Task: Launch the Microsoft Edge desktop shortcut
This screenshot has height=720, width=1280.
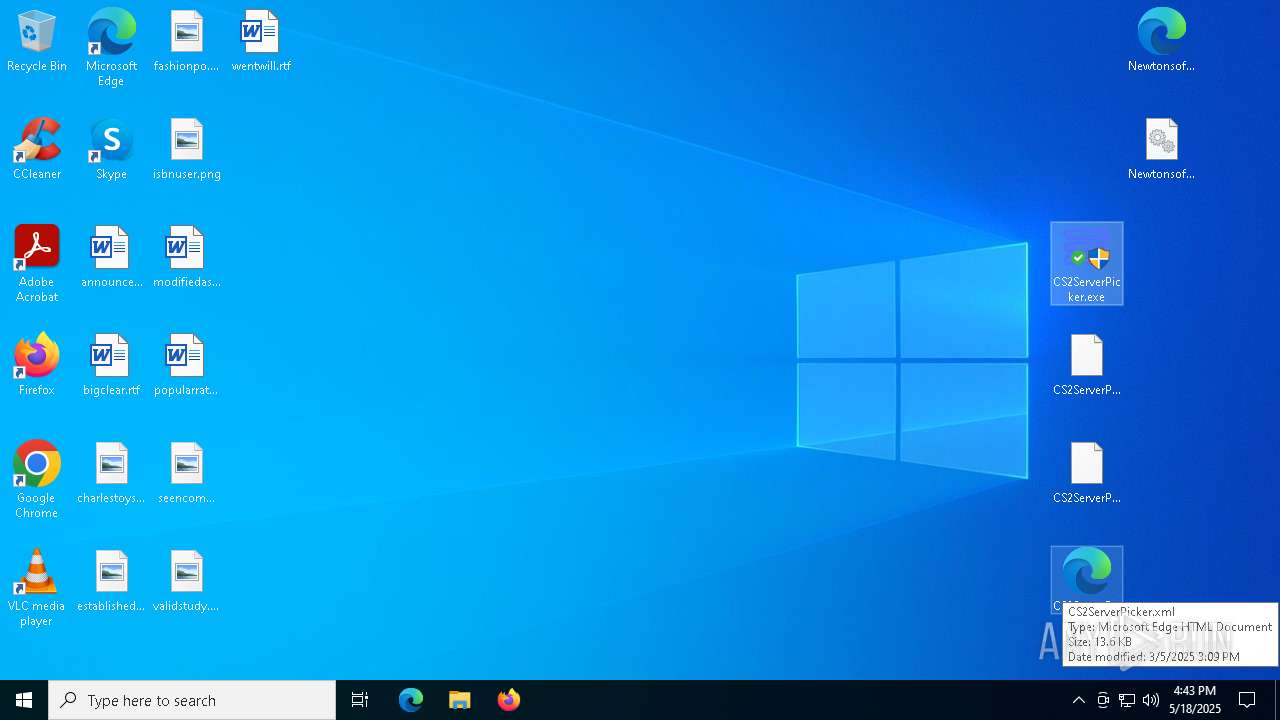Action: [x=111, y=48]
